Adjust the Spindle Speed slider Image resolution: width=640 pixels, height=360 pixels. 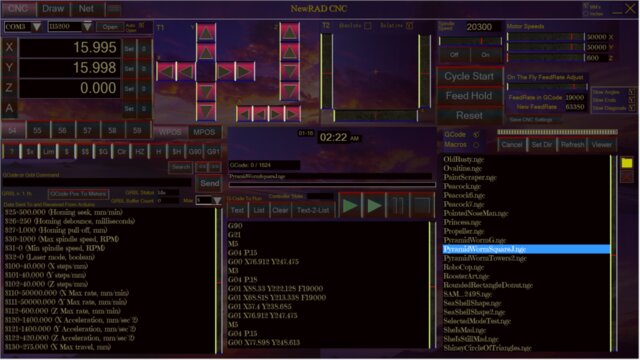[x=470, y=41]
